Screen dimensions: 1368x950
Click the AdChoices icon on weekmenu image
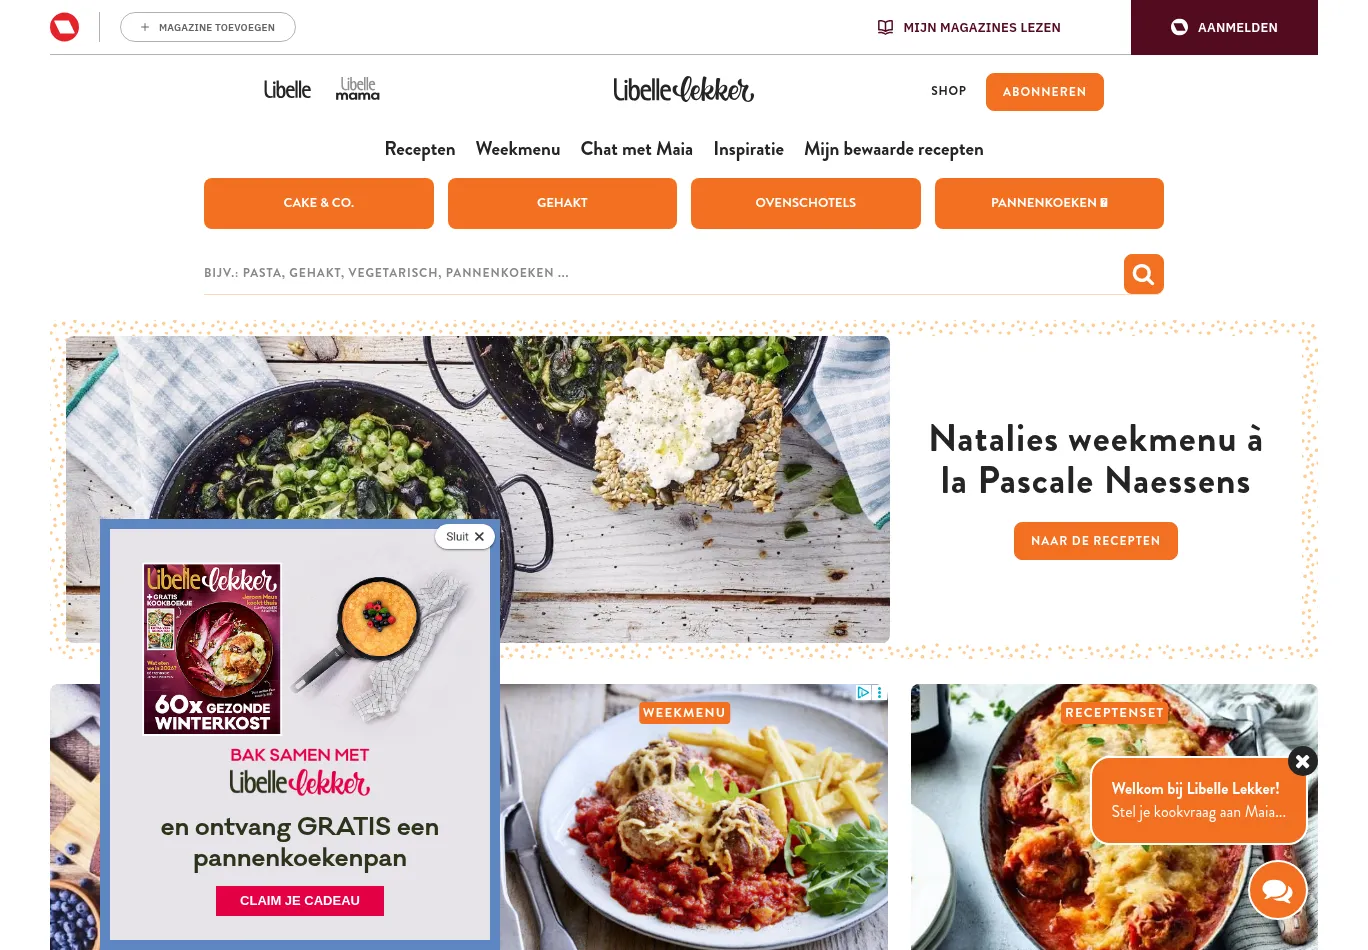(x=863, y=692)
